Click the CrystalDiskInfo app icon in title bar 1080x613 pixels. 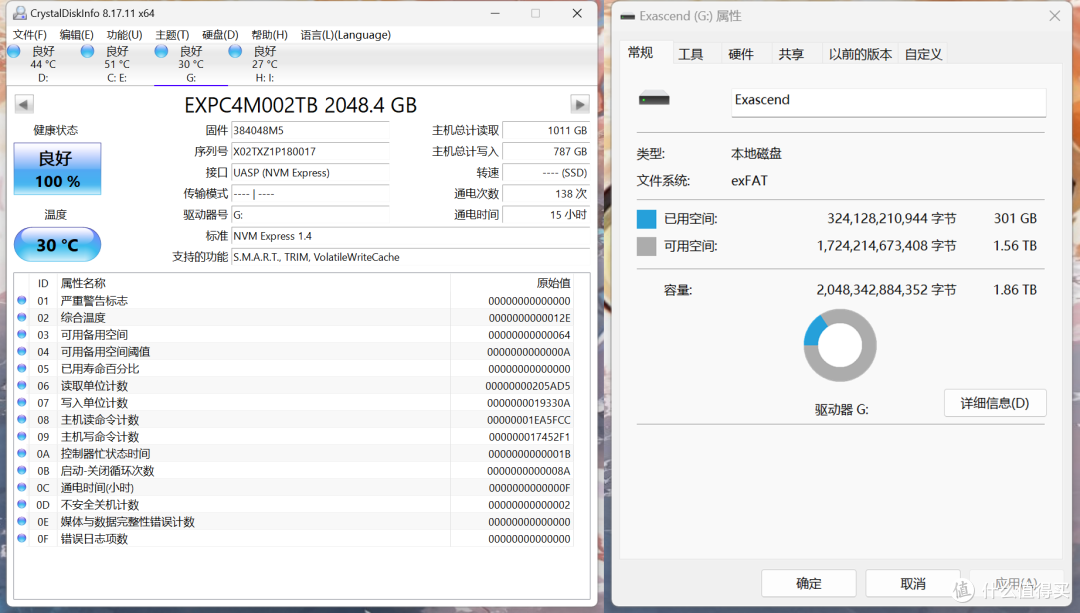coord(21,13)
